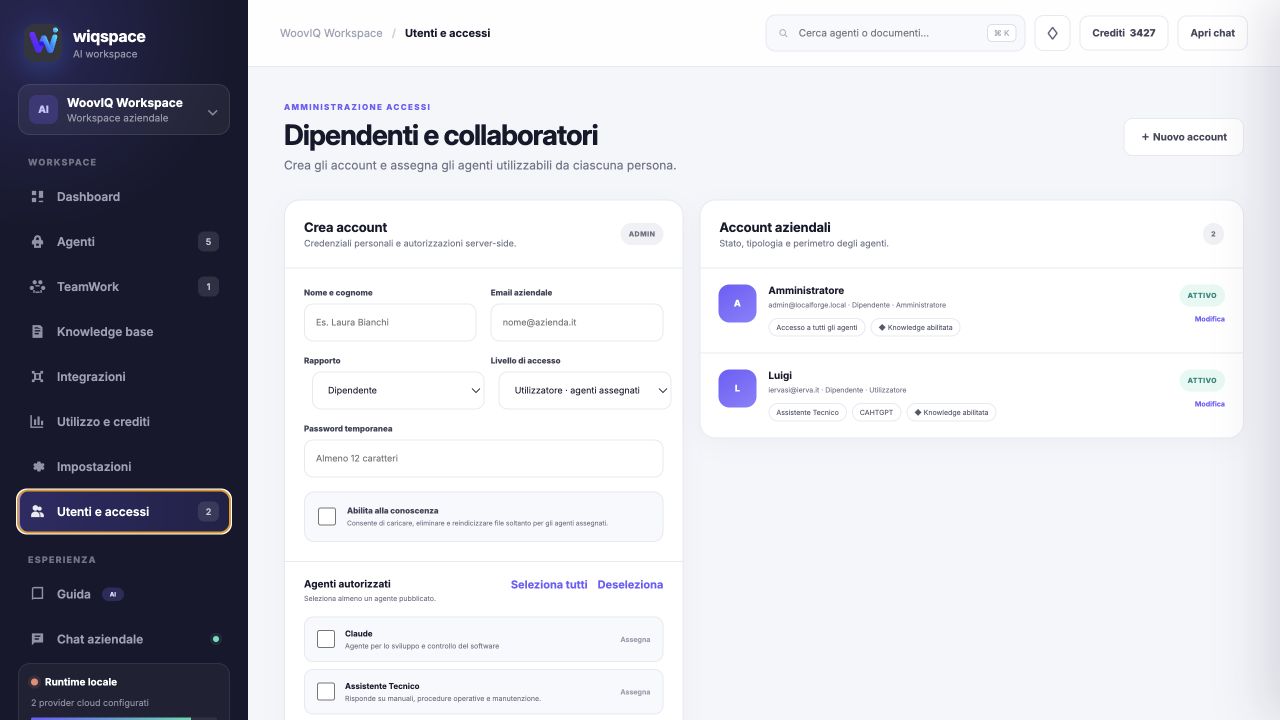Click the AI workspace badge icon
Screen dimensions: 1280x720
(43, 110)
